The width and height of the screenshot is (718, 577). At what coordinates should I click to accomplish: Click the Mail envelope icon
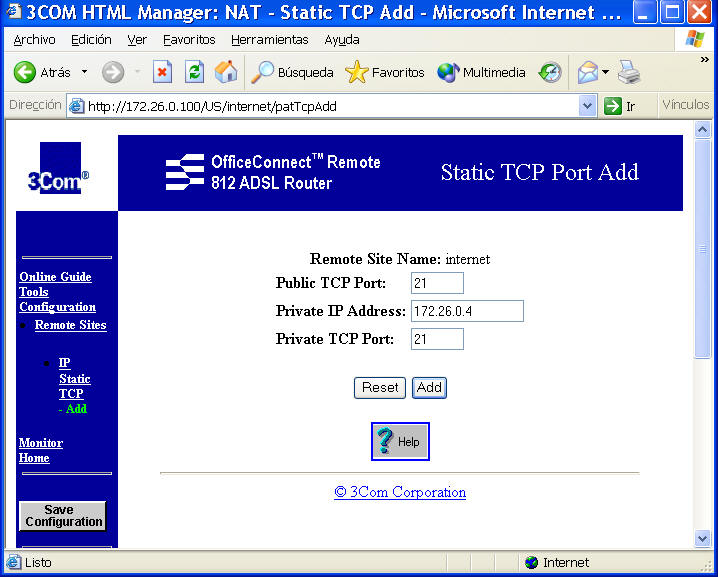[x=588, y=72]
